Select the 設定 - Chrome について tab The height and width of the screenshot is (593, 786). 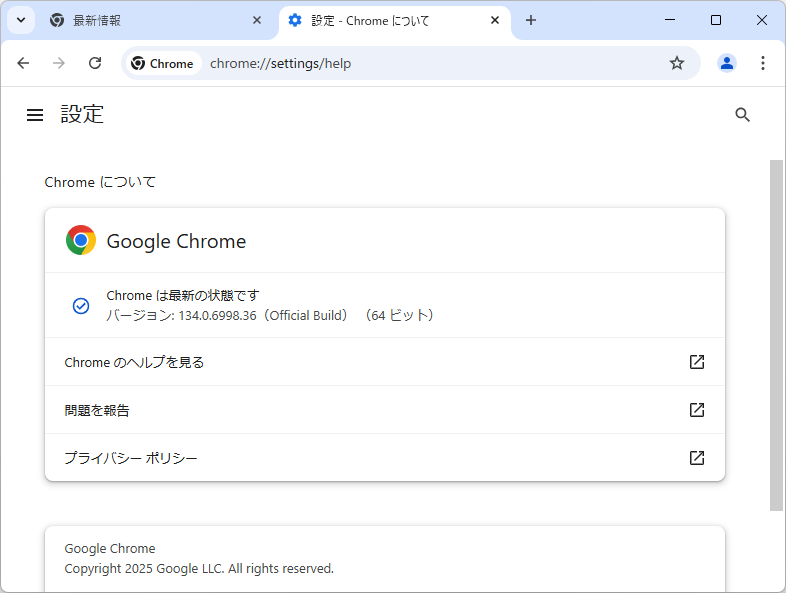tap(395, 21)
